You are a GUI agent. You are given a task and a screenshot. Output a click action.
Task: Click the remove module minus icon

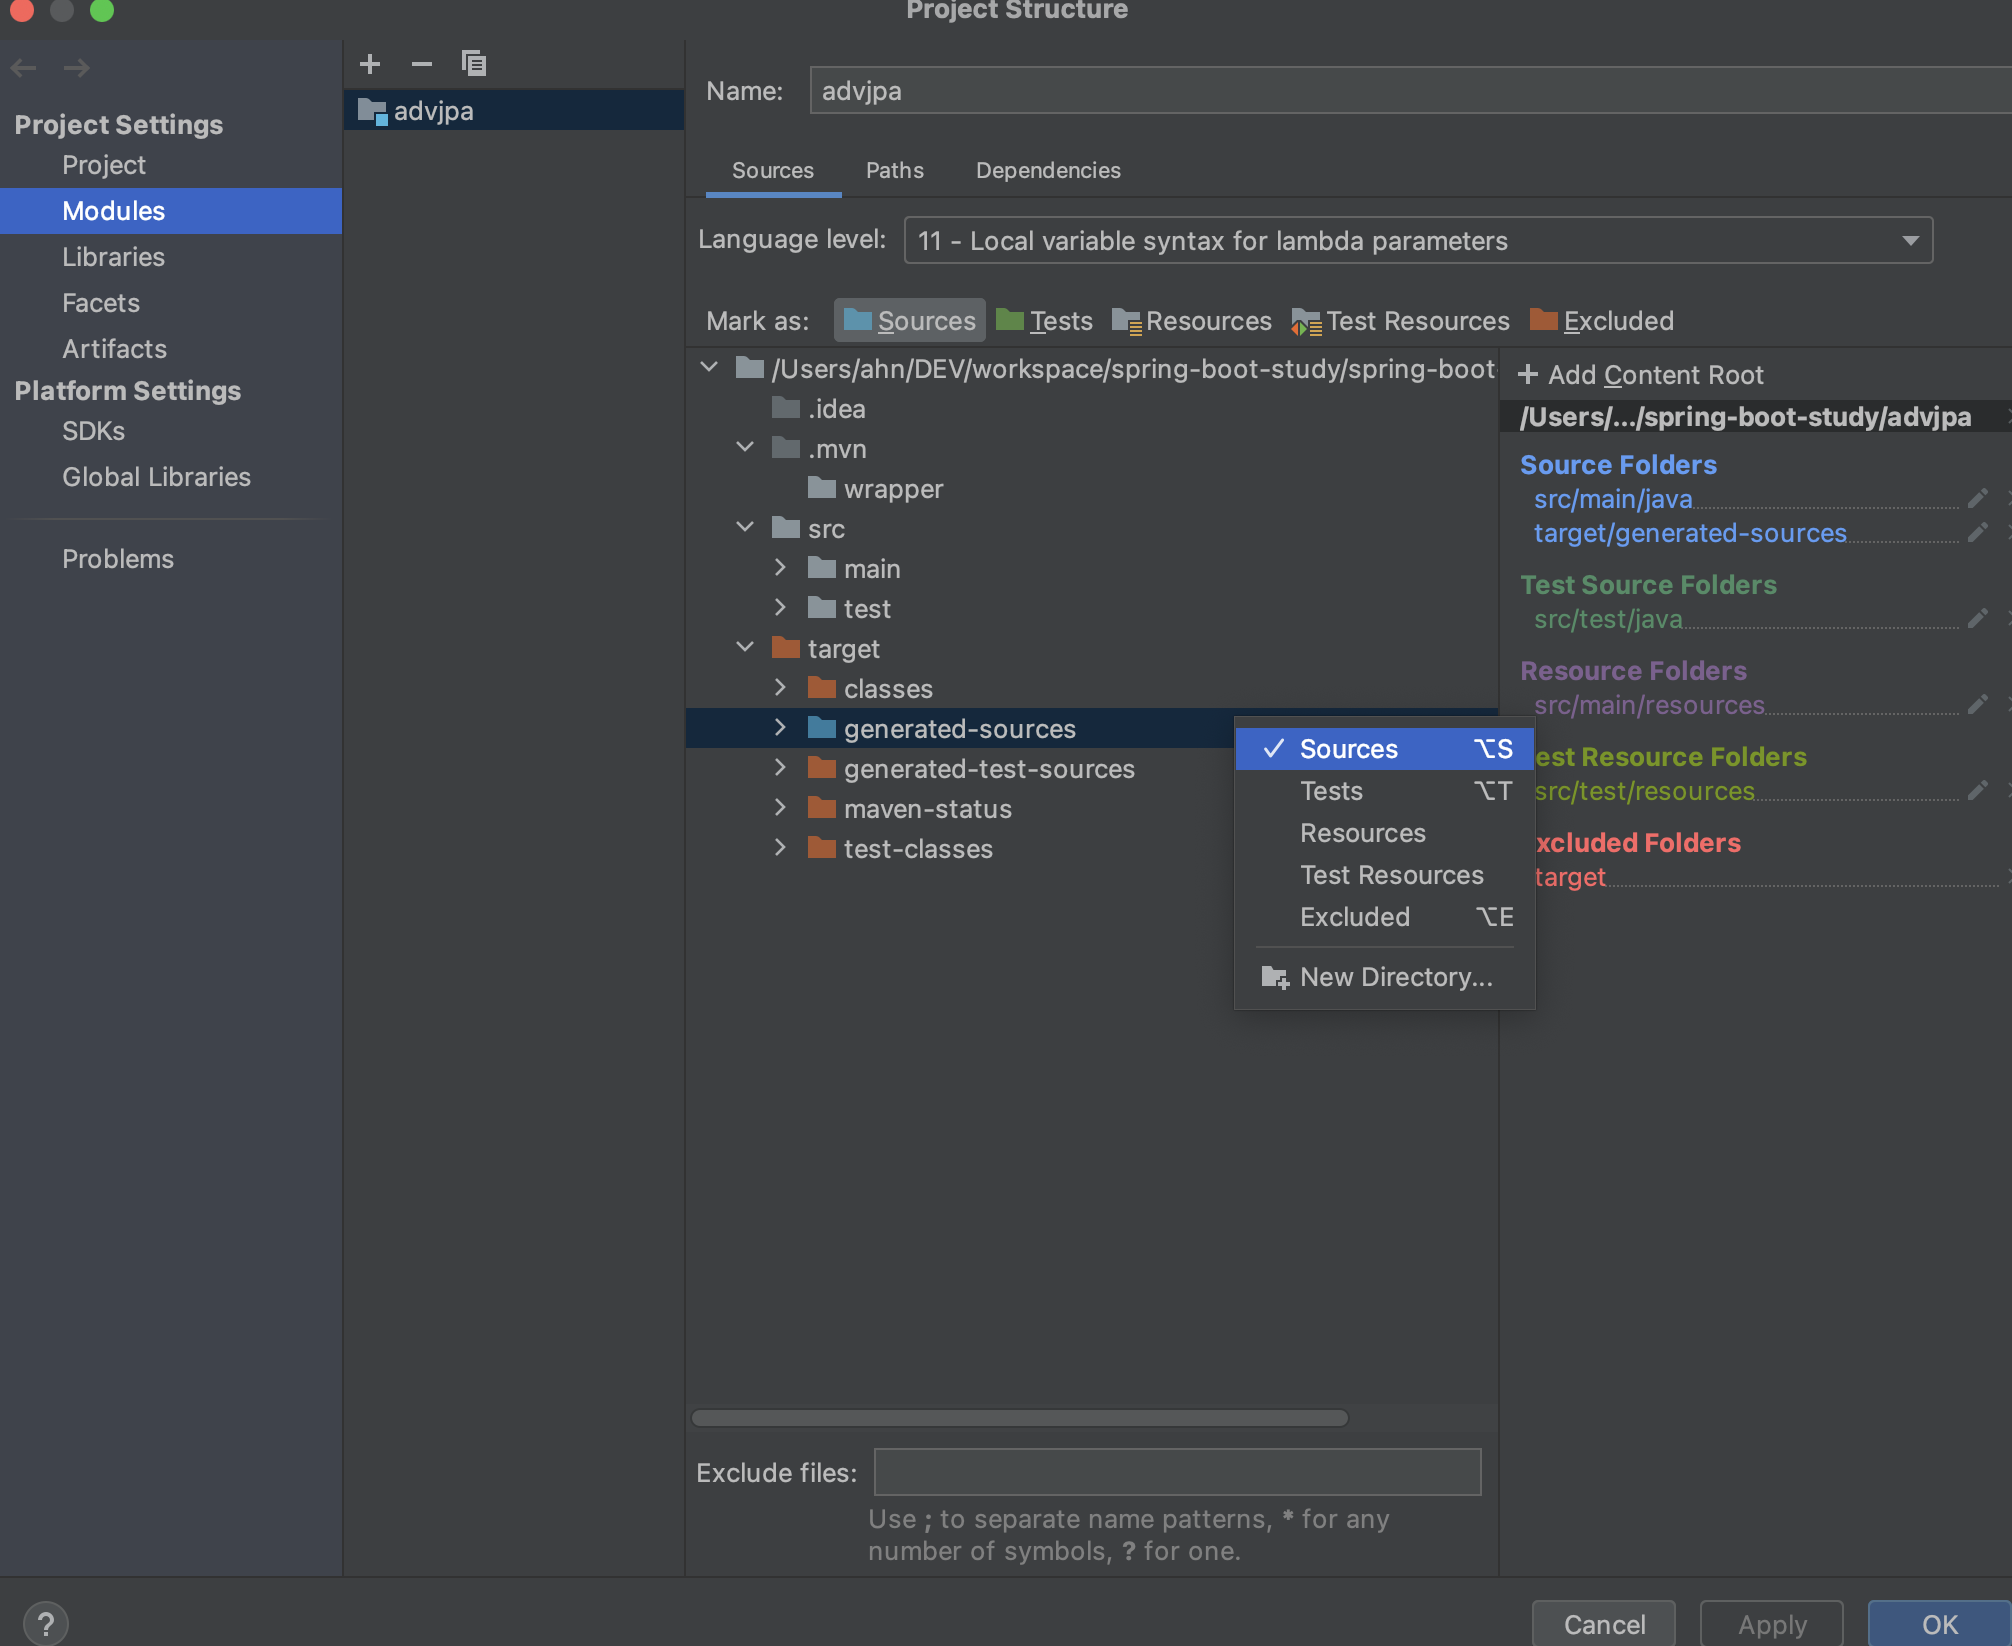point(421,64)
